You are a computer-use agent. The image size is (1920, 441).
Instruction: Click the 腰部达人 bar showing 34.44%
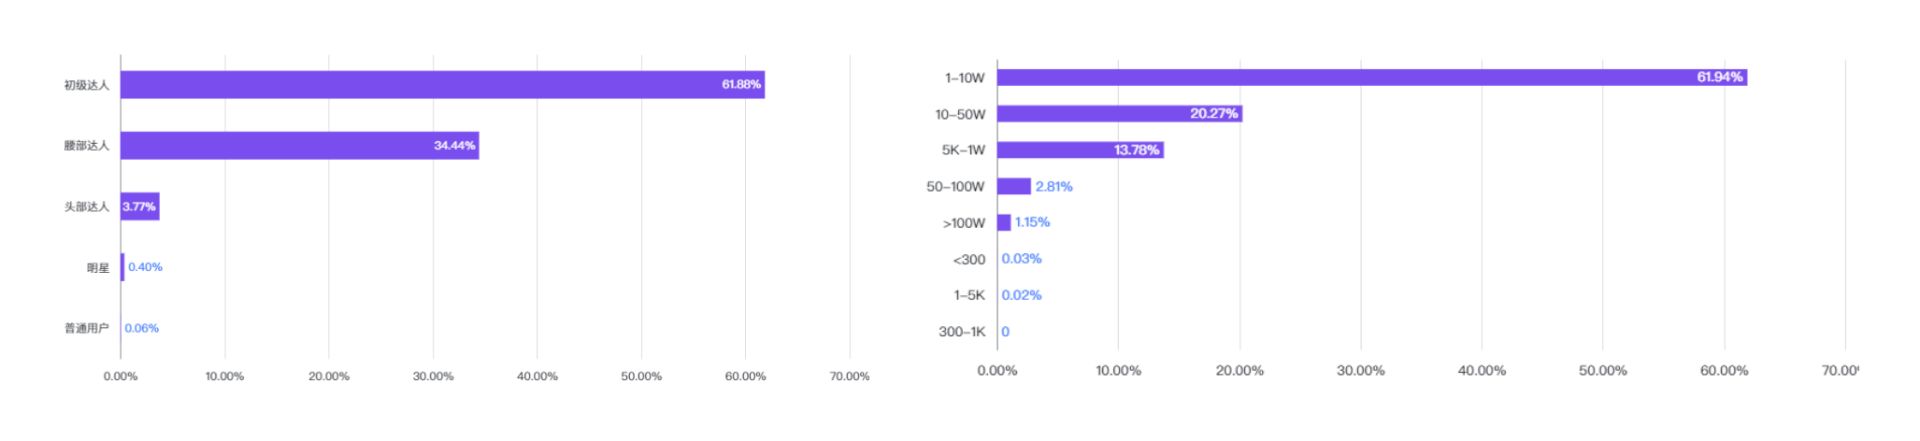click(x=299, y=146)
